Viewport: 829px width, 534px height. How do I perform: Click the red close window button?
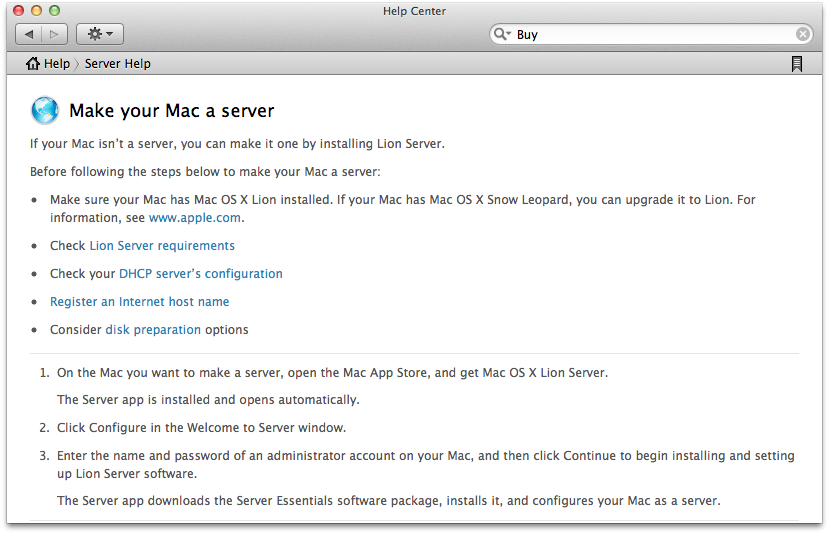point(19,11)
